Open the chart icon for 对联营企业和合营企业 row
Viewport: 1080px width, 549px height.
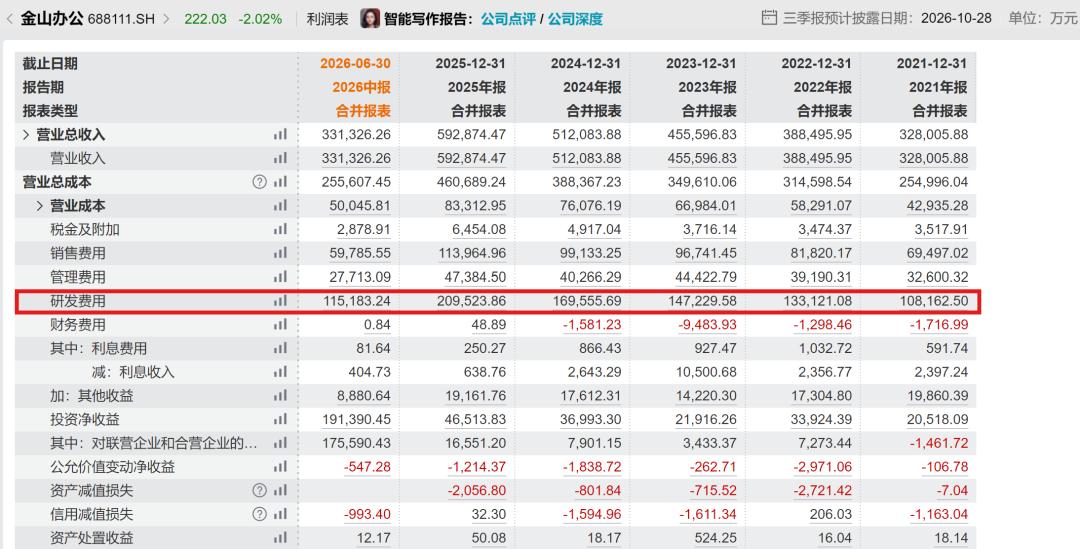click(x=280, y=443)
